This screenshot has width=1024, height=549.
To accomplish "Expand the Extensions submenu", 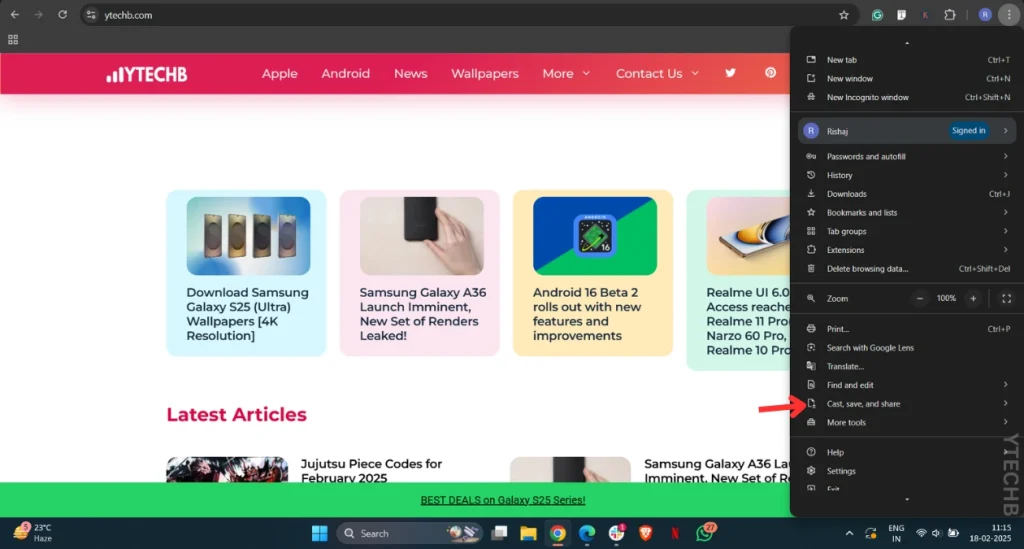I will 908,250.
